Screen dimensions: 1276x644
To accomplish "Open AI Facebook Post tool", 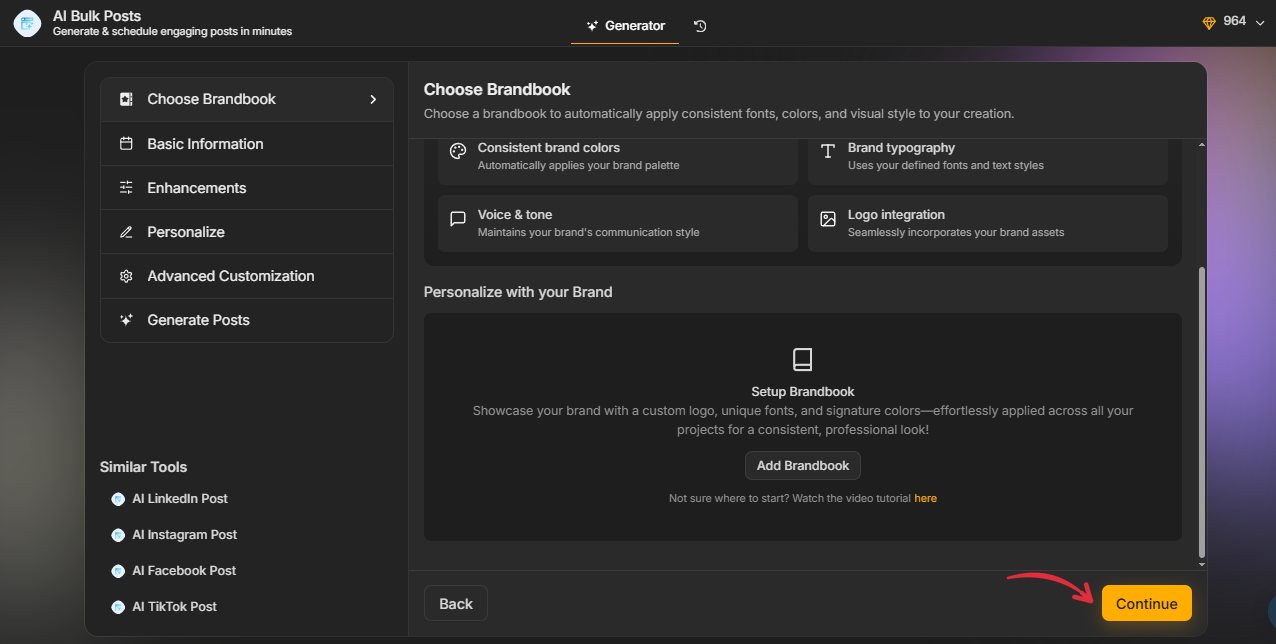I will click(184, 571).
